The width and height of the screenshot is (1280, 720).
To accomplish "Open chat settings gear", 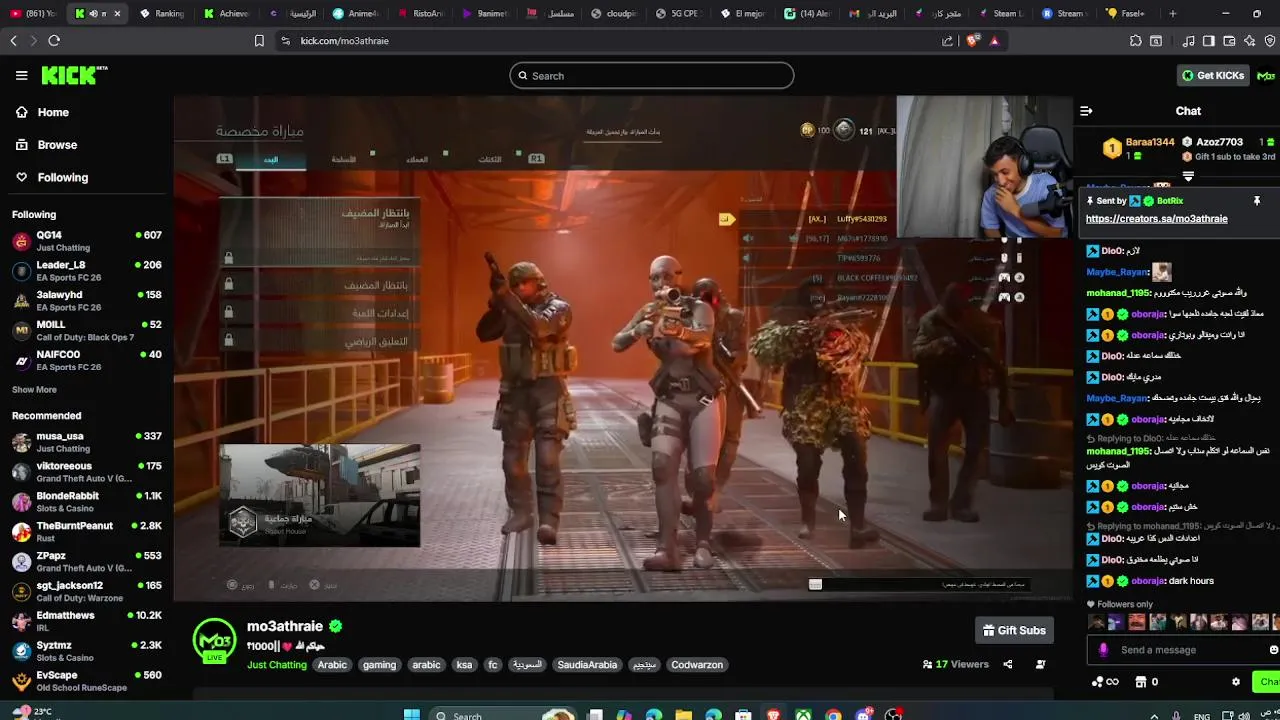I will [1235, 682].
